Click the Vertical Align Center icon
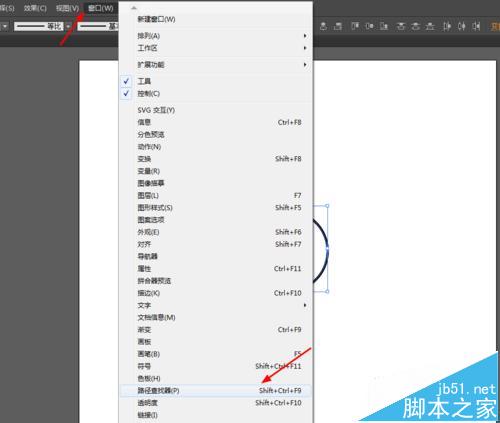500x423 pixels. pyautogui.click(x=369, y=26)
